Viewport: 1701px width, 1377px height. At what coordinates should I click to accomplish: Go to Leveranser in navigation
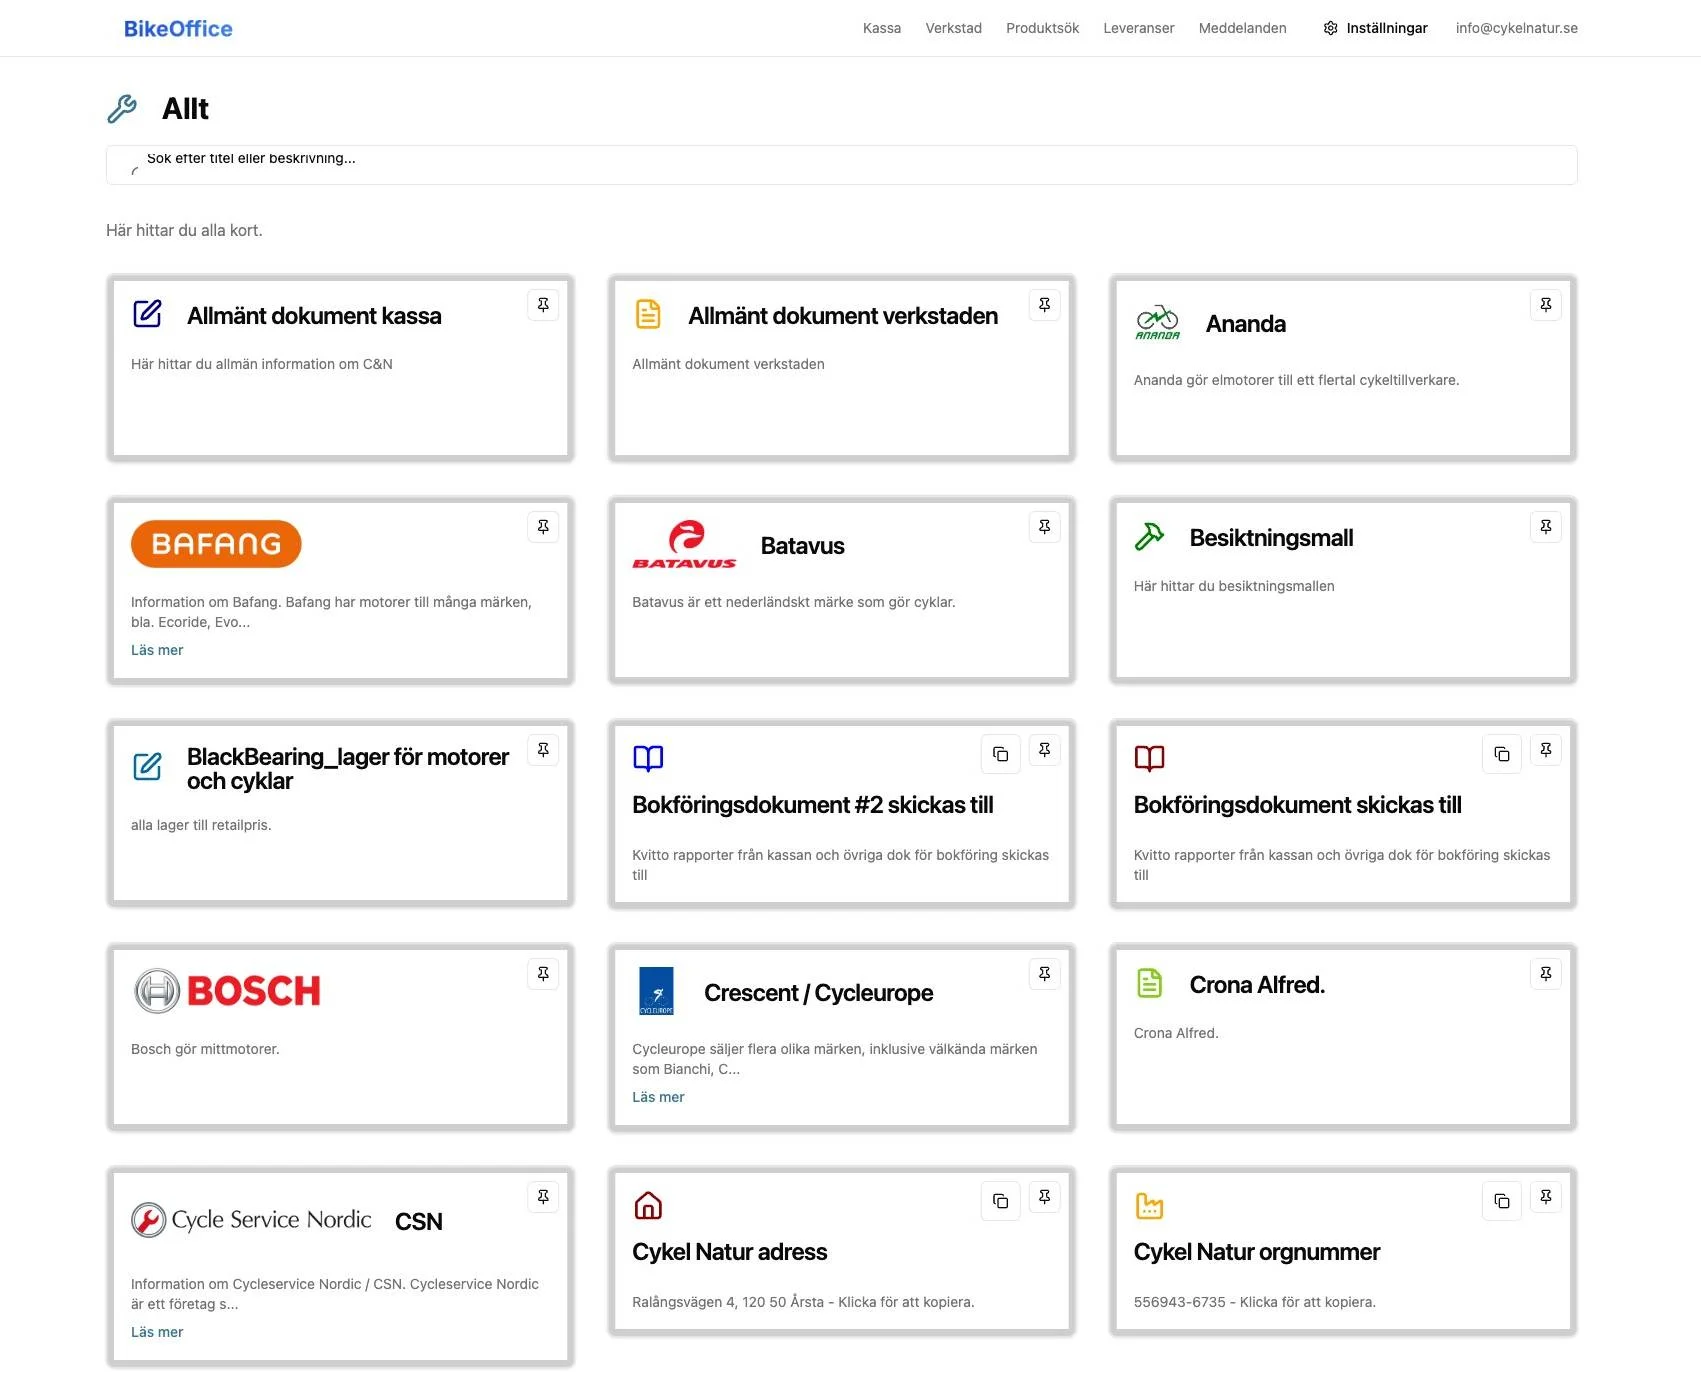point(1138,28)
